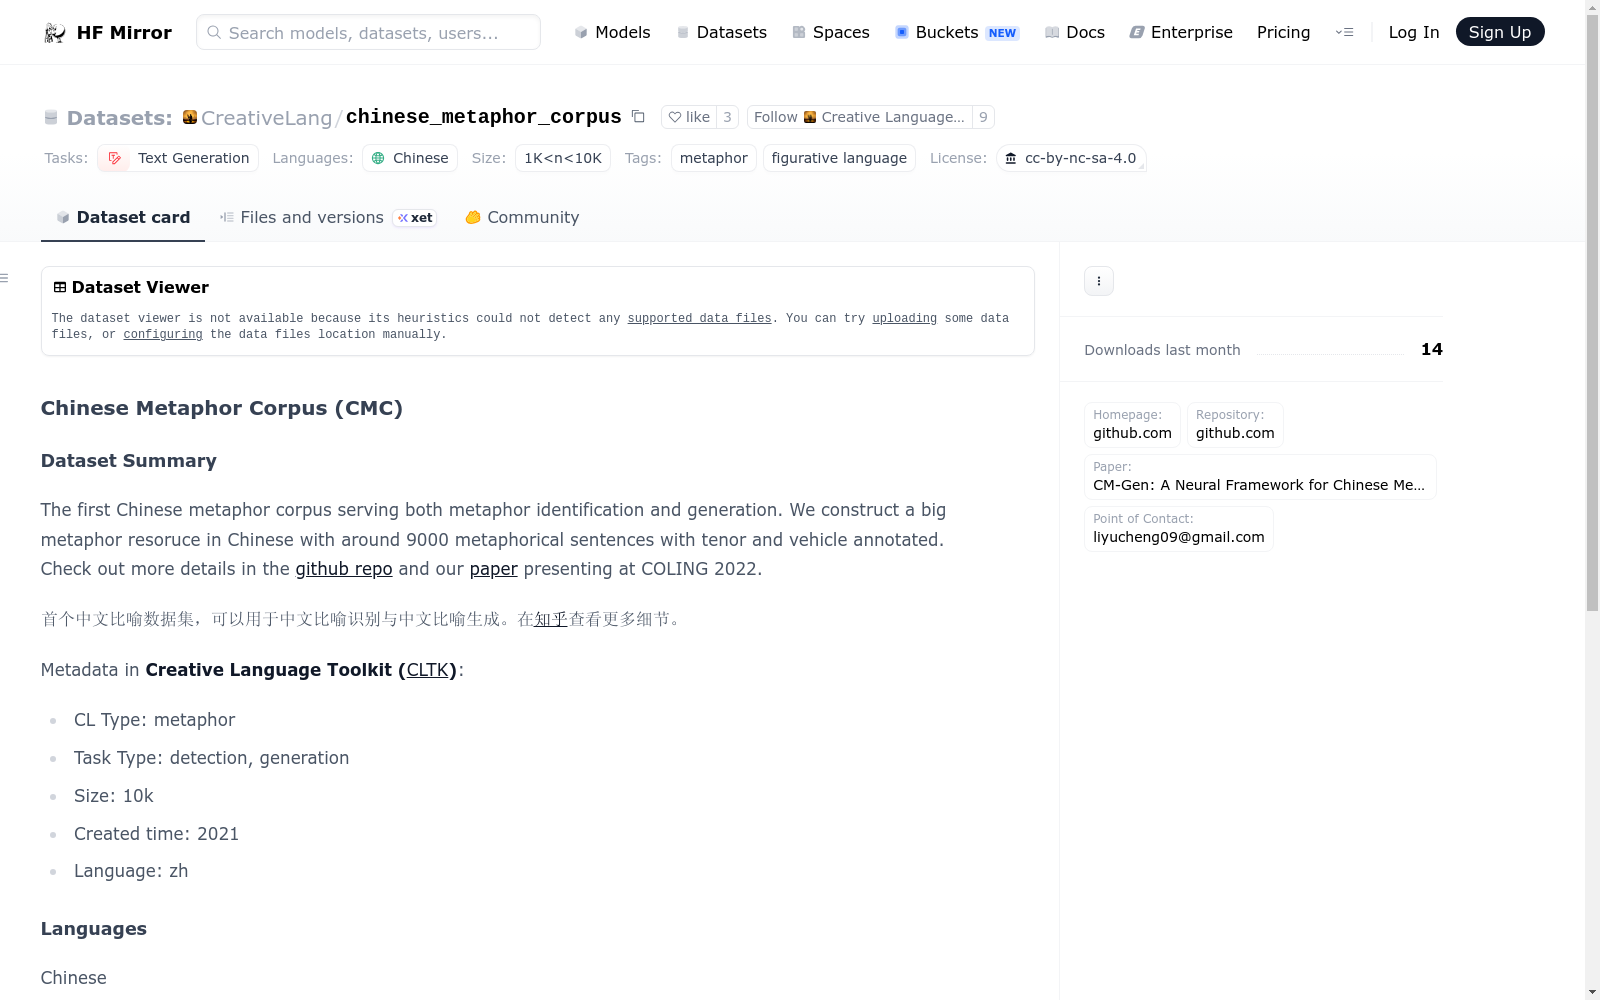The width and height of the screenshot is (1600, 1000).
Task: Open the Spaces navigation item
Action: (x=831, y=32)
